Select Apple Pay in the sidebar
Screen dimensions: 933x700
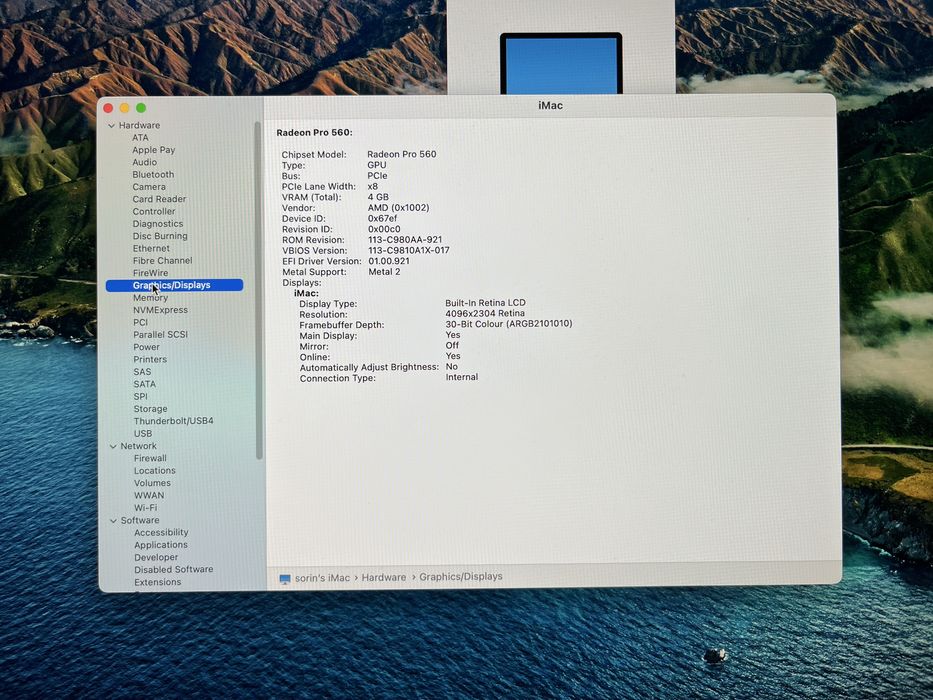point(154,150)
